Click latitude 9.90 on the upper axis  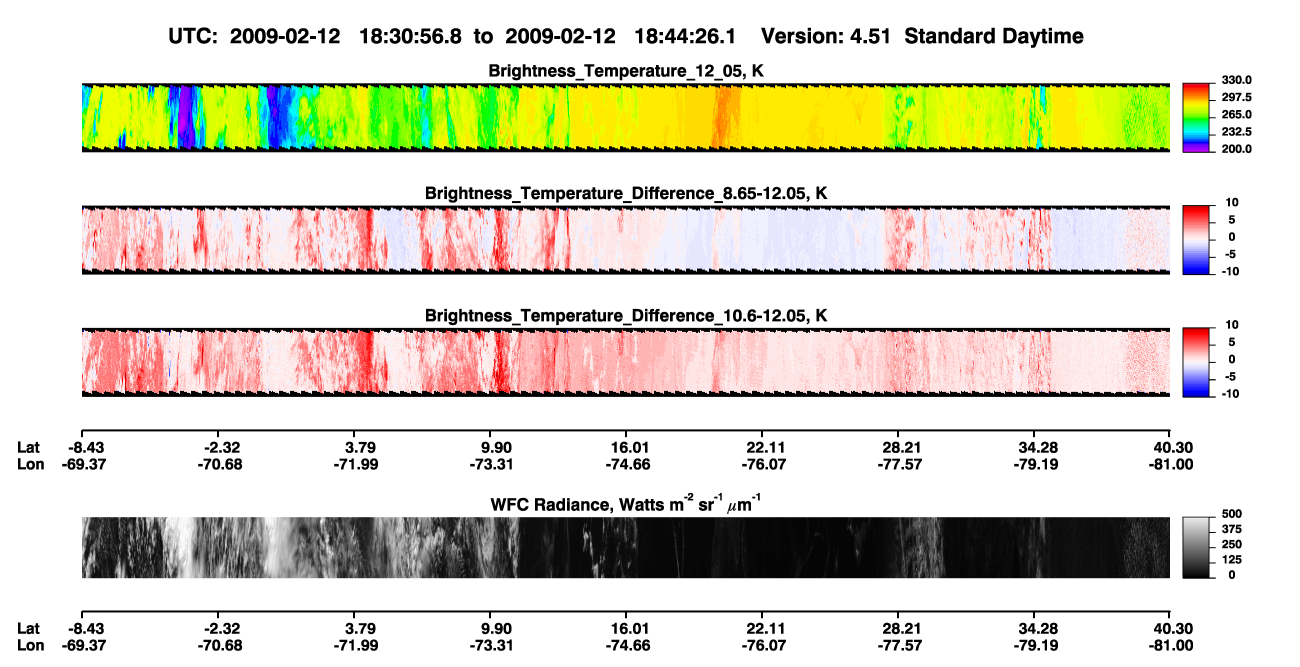click(496, 447)
